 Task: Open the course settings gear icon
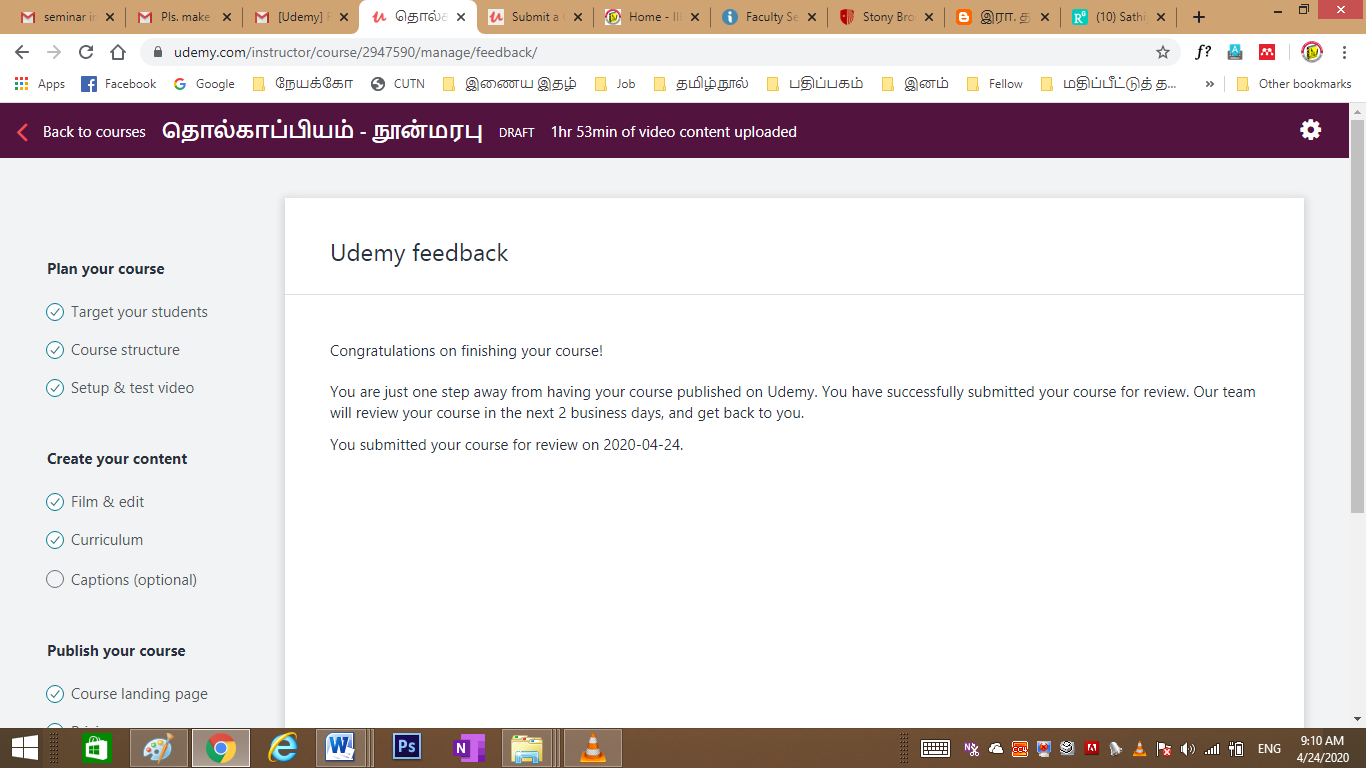(1310, 130)
